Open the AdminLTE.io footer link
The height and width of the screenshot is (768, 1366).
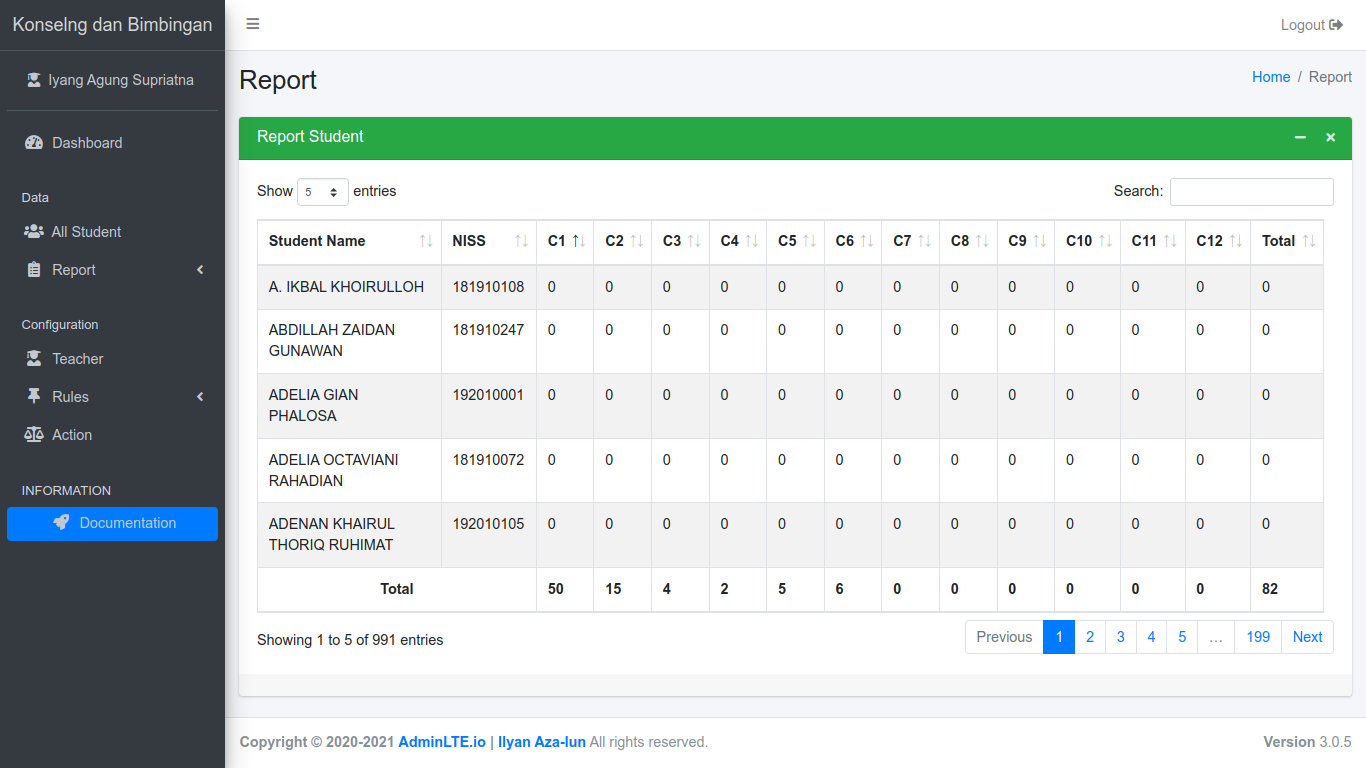[x=442, y=742]
